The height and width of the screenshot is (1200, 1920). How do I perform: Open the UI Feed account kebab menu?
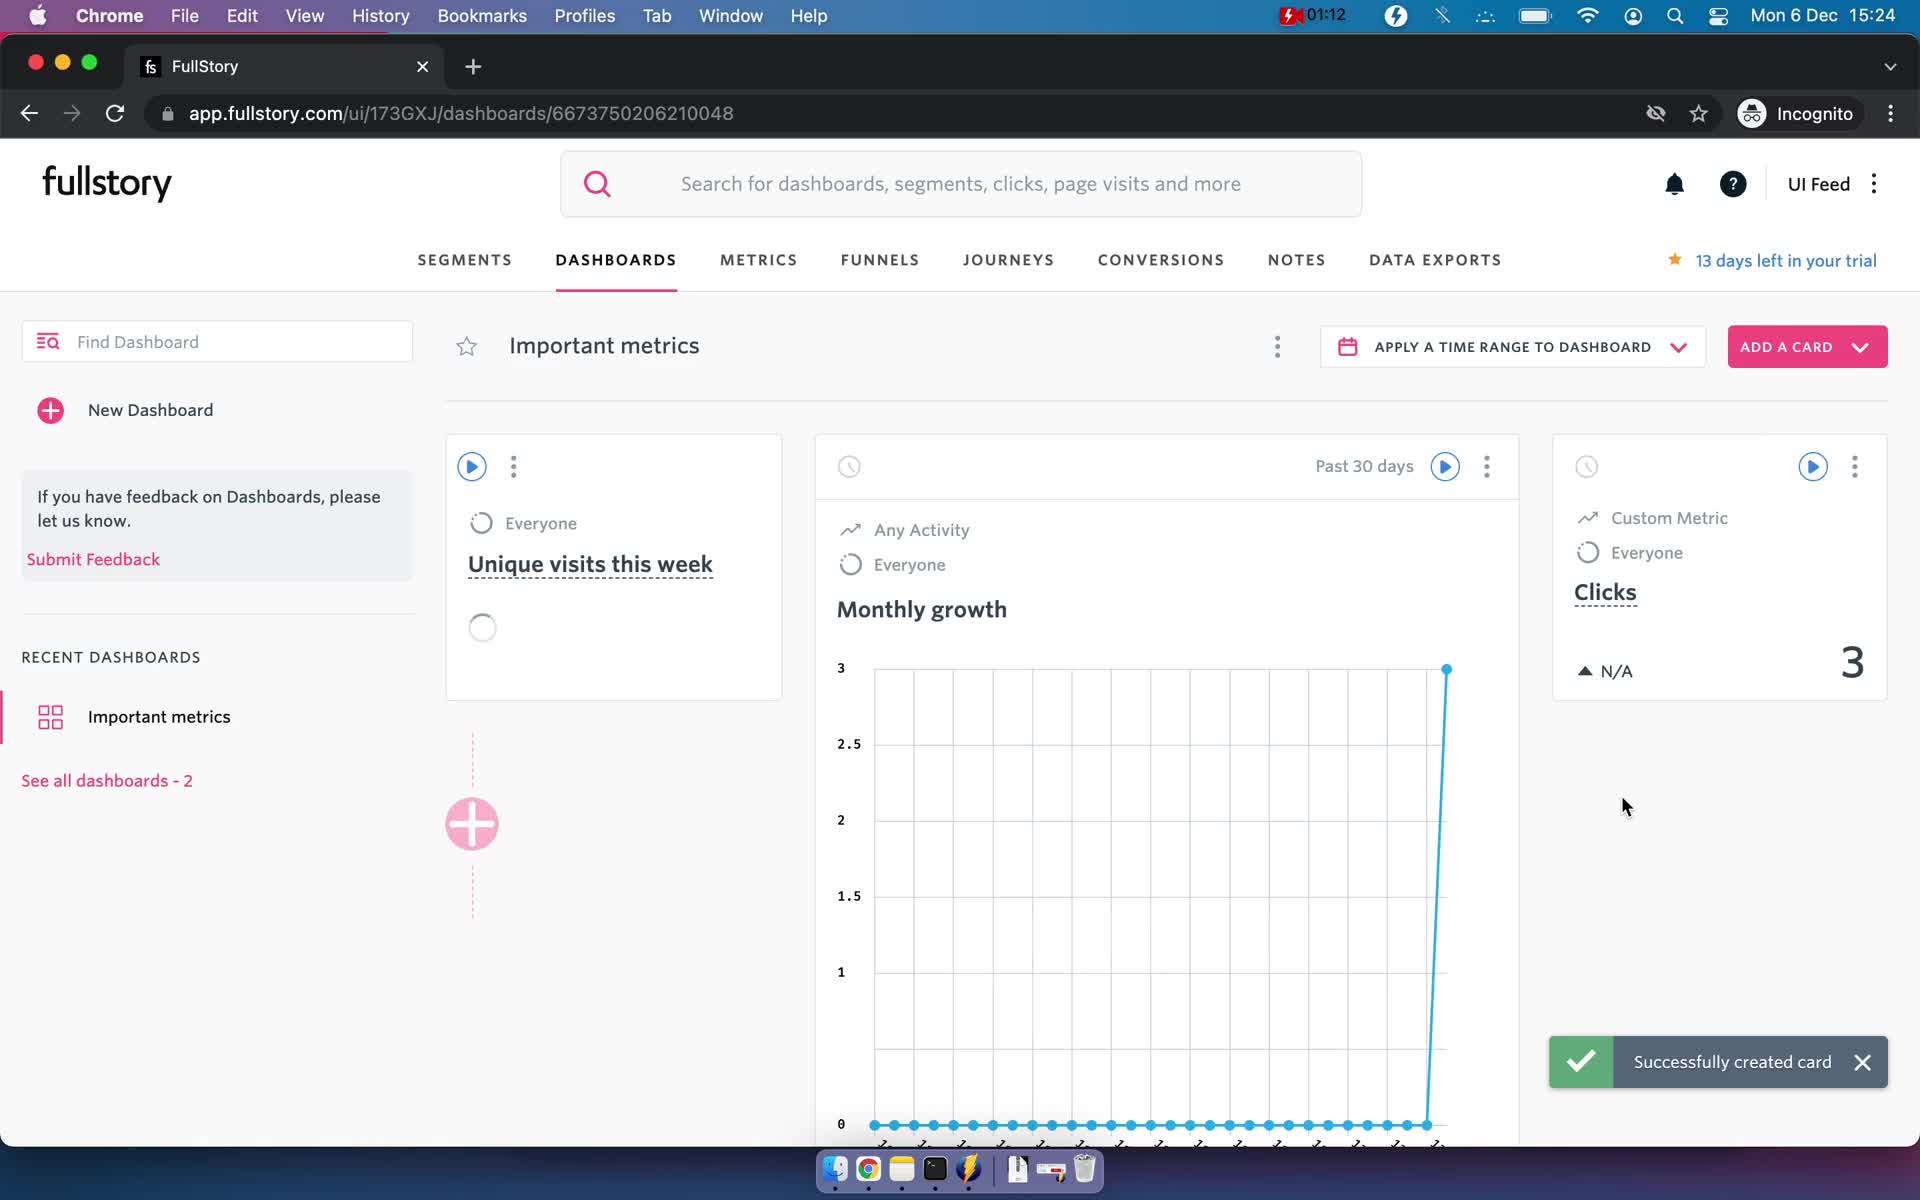[1874, 184]
